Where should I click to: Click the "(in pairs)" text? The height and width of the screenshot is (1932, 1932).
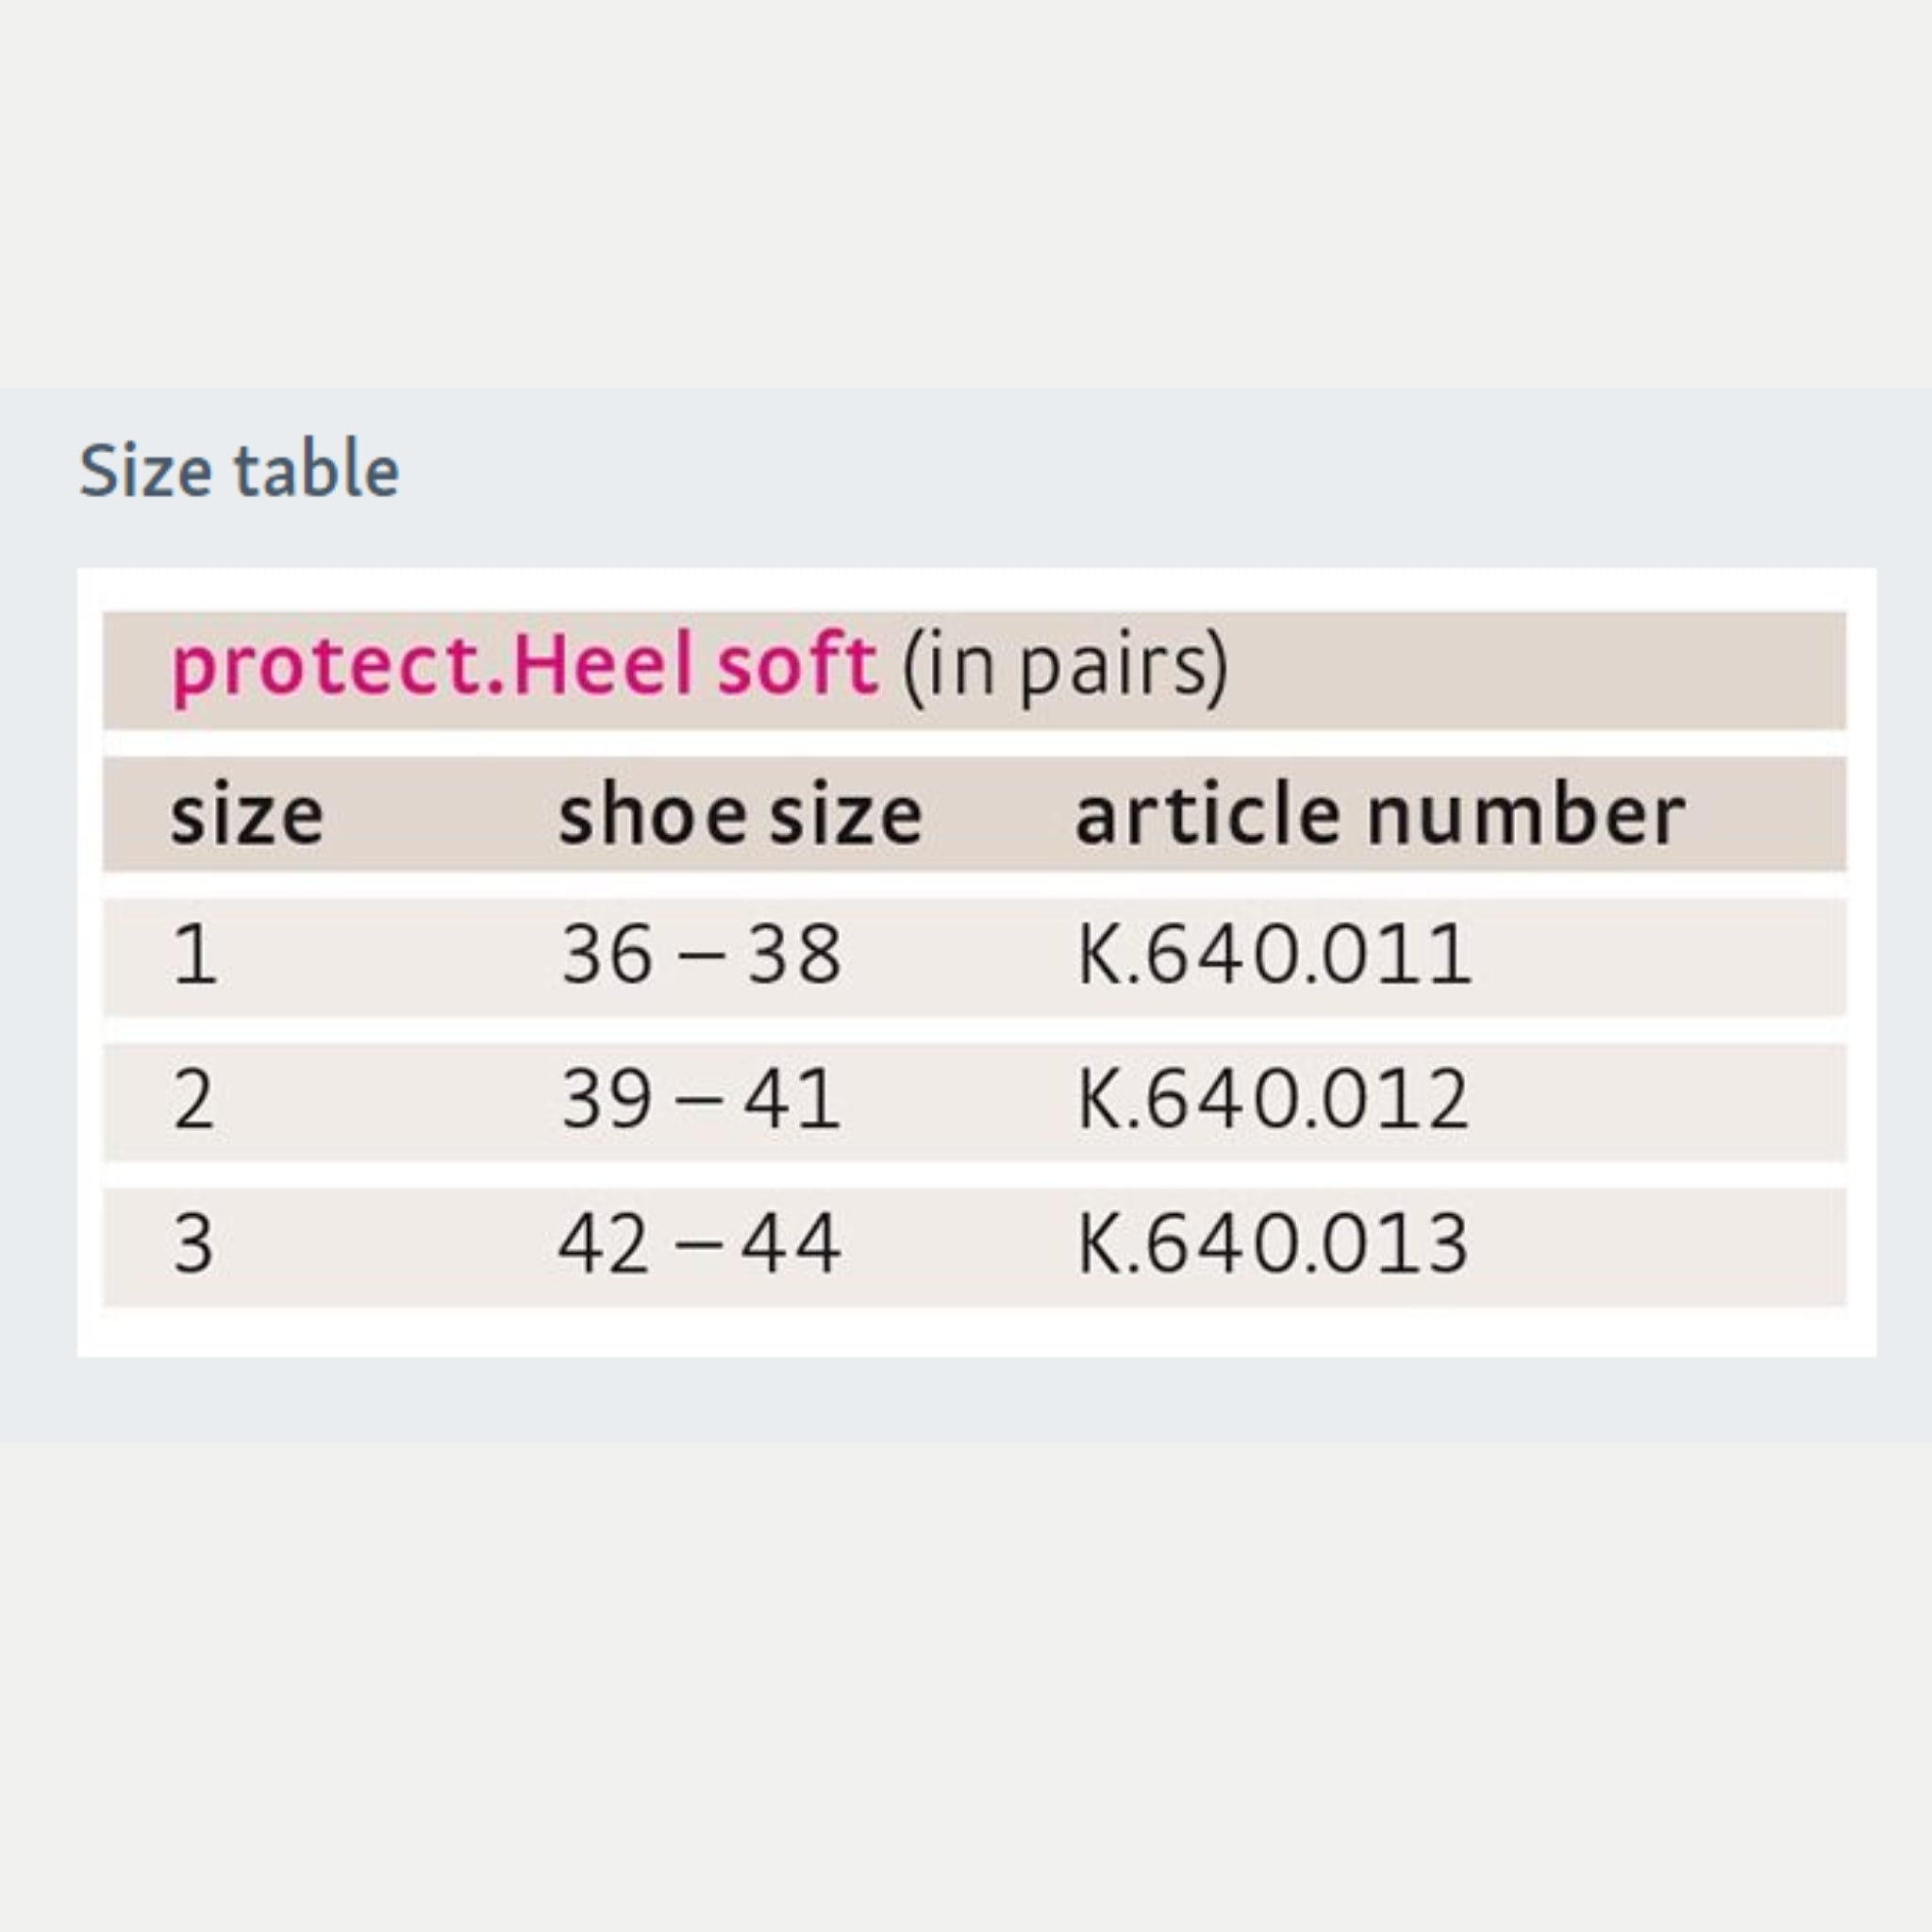(x=1064, y=666)
